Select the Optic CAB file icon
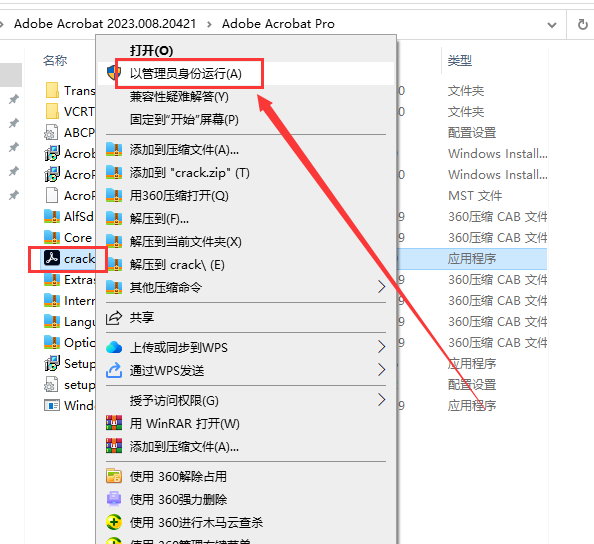Viewport: 594px width, 544px height. [x=52, y=342]
